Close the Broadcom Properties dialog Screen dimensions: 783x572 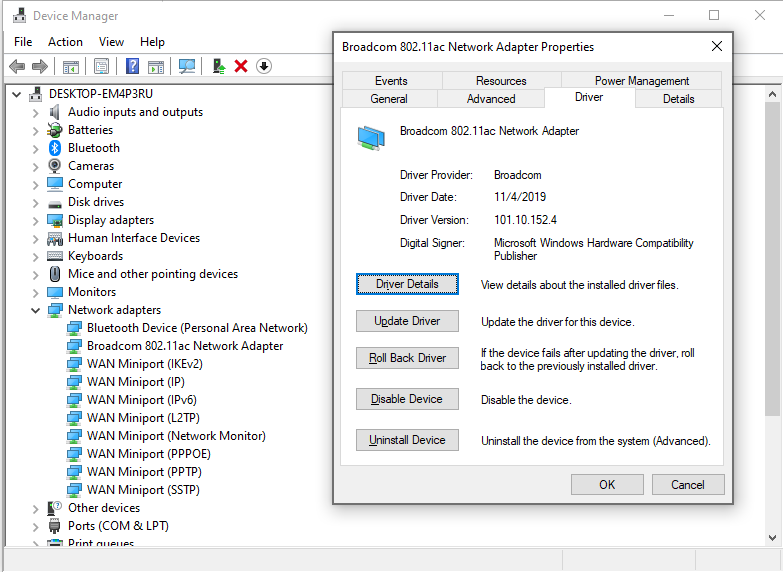tap(717, 46)
